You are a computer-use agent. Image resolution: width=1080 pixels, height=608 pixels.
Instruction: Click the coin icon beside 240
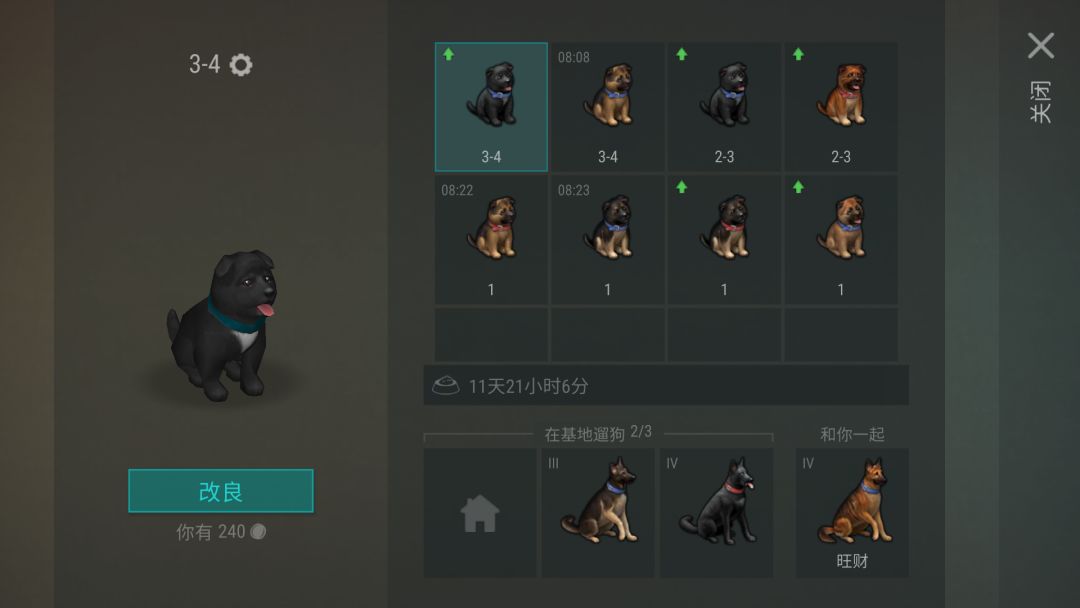pyautogui.click(x=258, y=532)
